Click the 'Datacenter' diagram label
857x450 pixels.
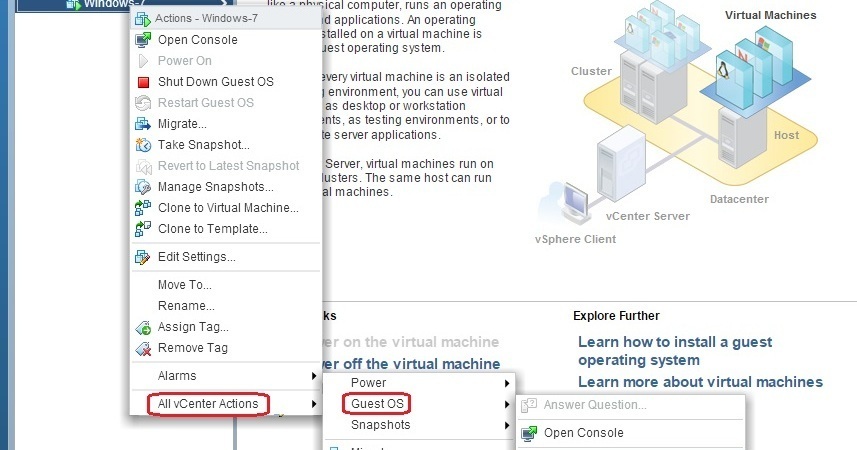pos(739,200)
